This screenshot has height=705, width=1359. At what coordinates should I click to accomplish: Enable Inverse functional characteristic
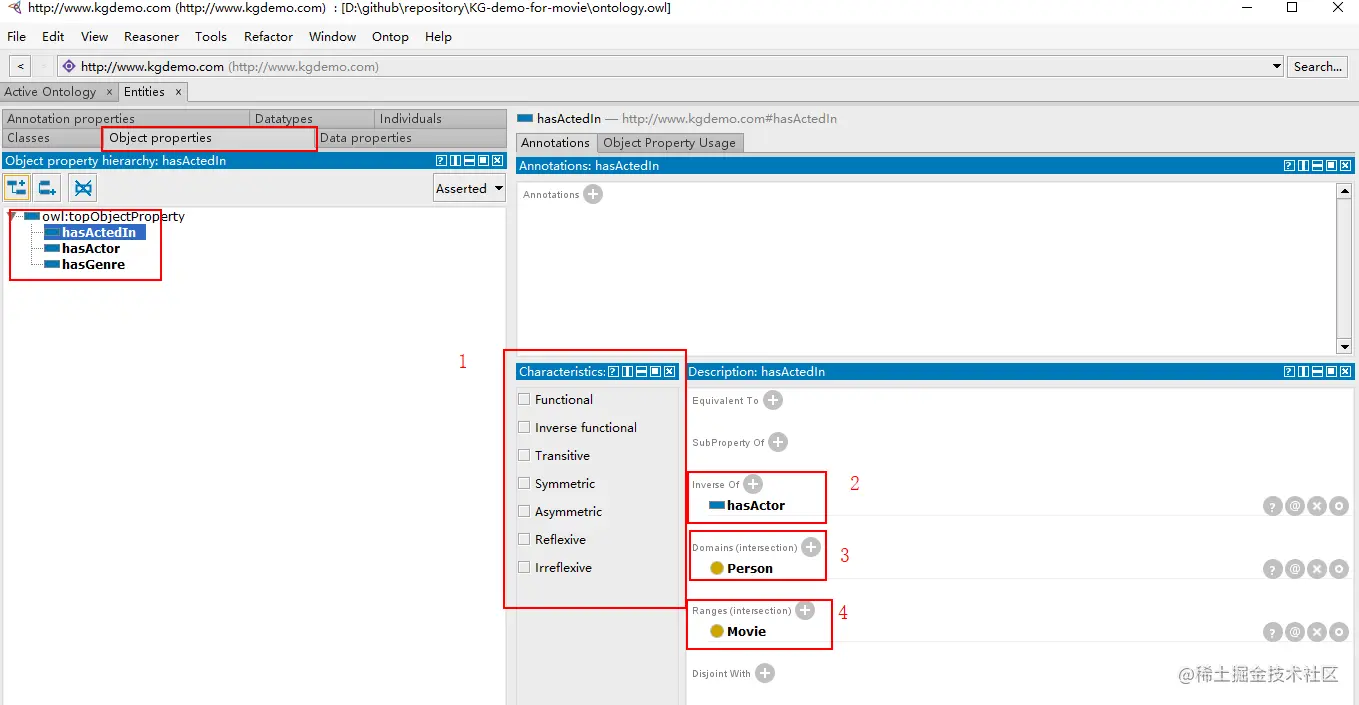point(524,427)
